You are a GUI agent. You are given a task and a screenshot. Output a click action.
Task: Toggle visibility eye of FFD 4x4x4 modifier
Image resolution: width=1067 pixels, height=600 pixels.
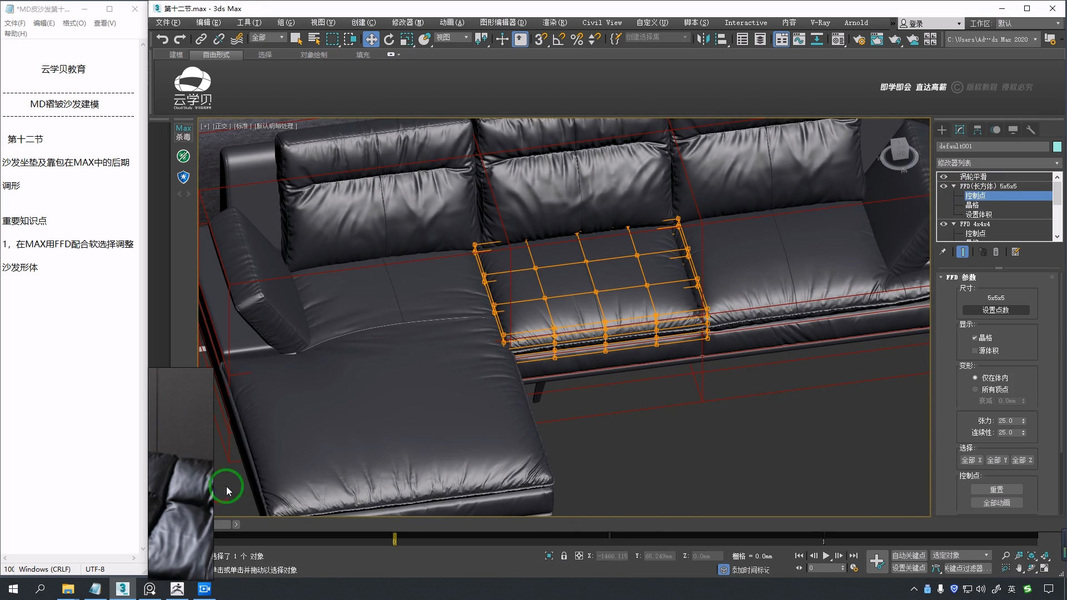pyautogui.click(x=943, y=224)
